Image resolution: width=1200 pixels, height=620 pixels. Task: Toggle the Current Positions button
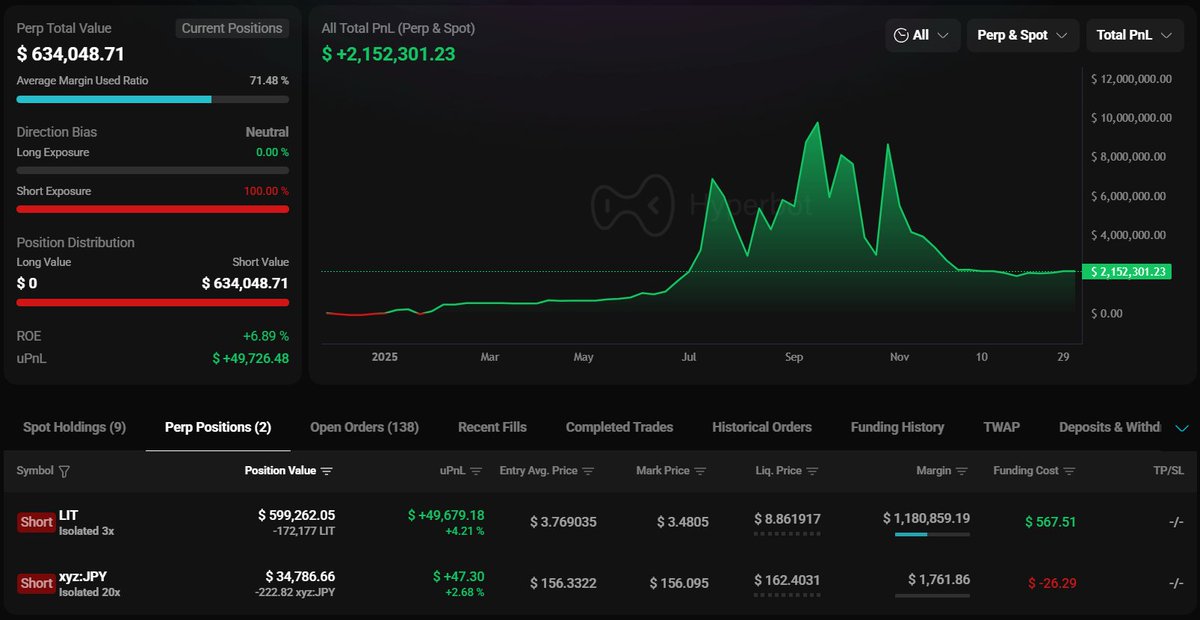(x=232, y=28)
